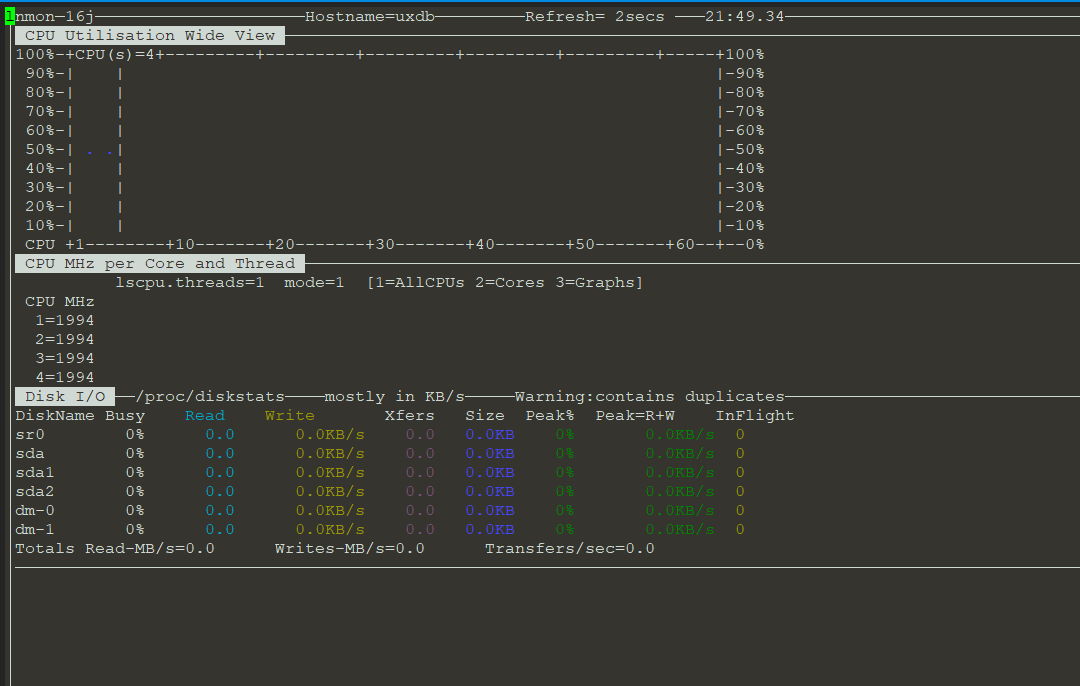Click the lscpu.threads=1 label
The image size is (1080, 686).
click(189, 282)
